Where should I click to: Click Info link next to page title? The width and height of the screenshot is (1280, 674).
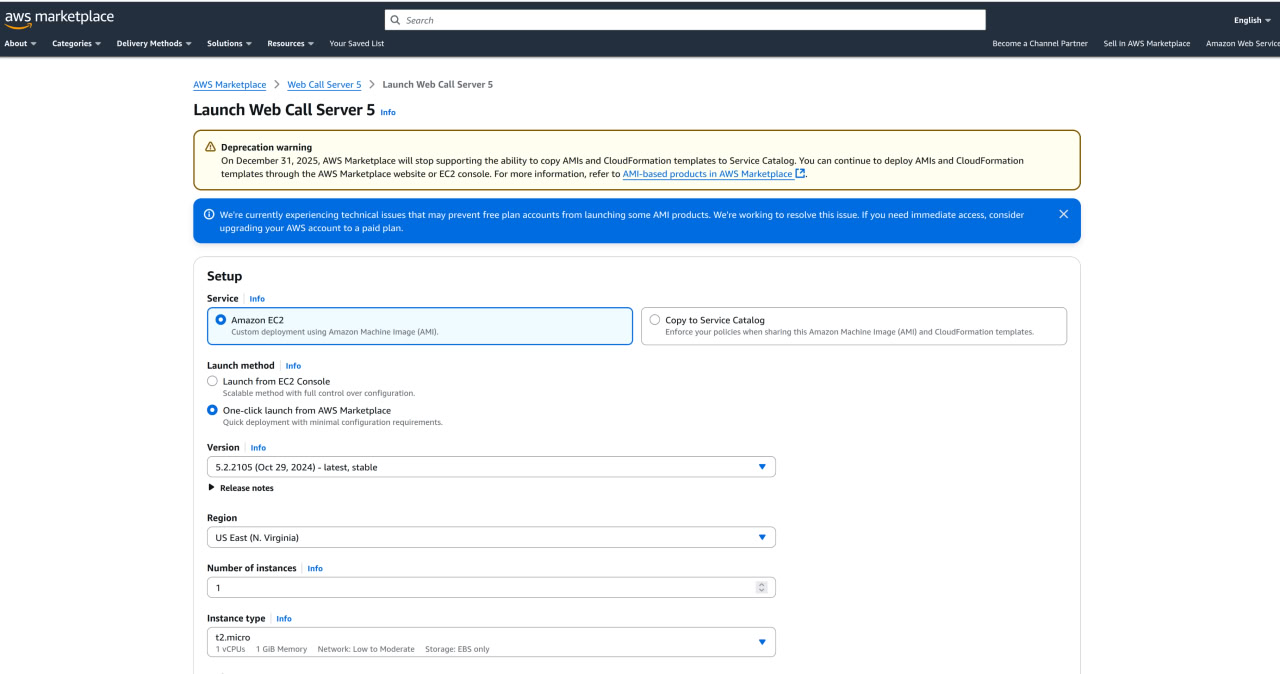pyautogui.click(x=388, y=112)
